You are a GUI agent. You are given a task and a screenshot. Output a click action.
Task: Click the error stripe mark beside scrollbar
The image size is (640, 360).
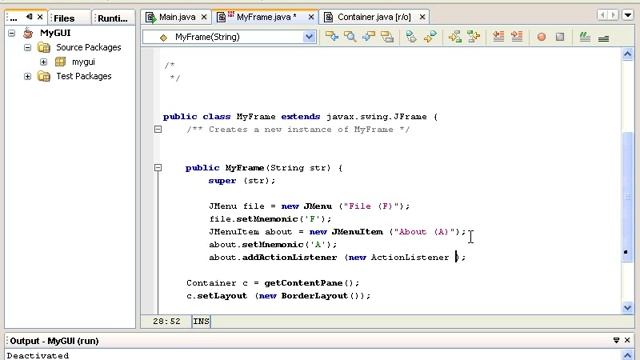(x=626, y=252)
